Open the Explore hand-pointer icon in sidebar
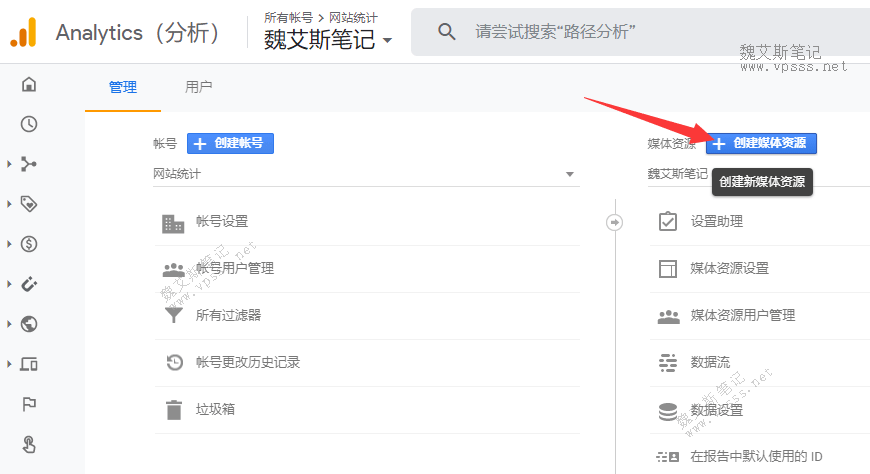Viewport: 870px width, 474px height. click(29, 444)
